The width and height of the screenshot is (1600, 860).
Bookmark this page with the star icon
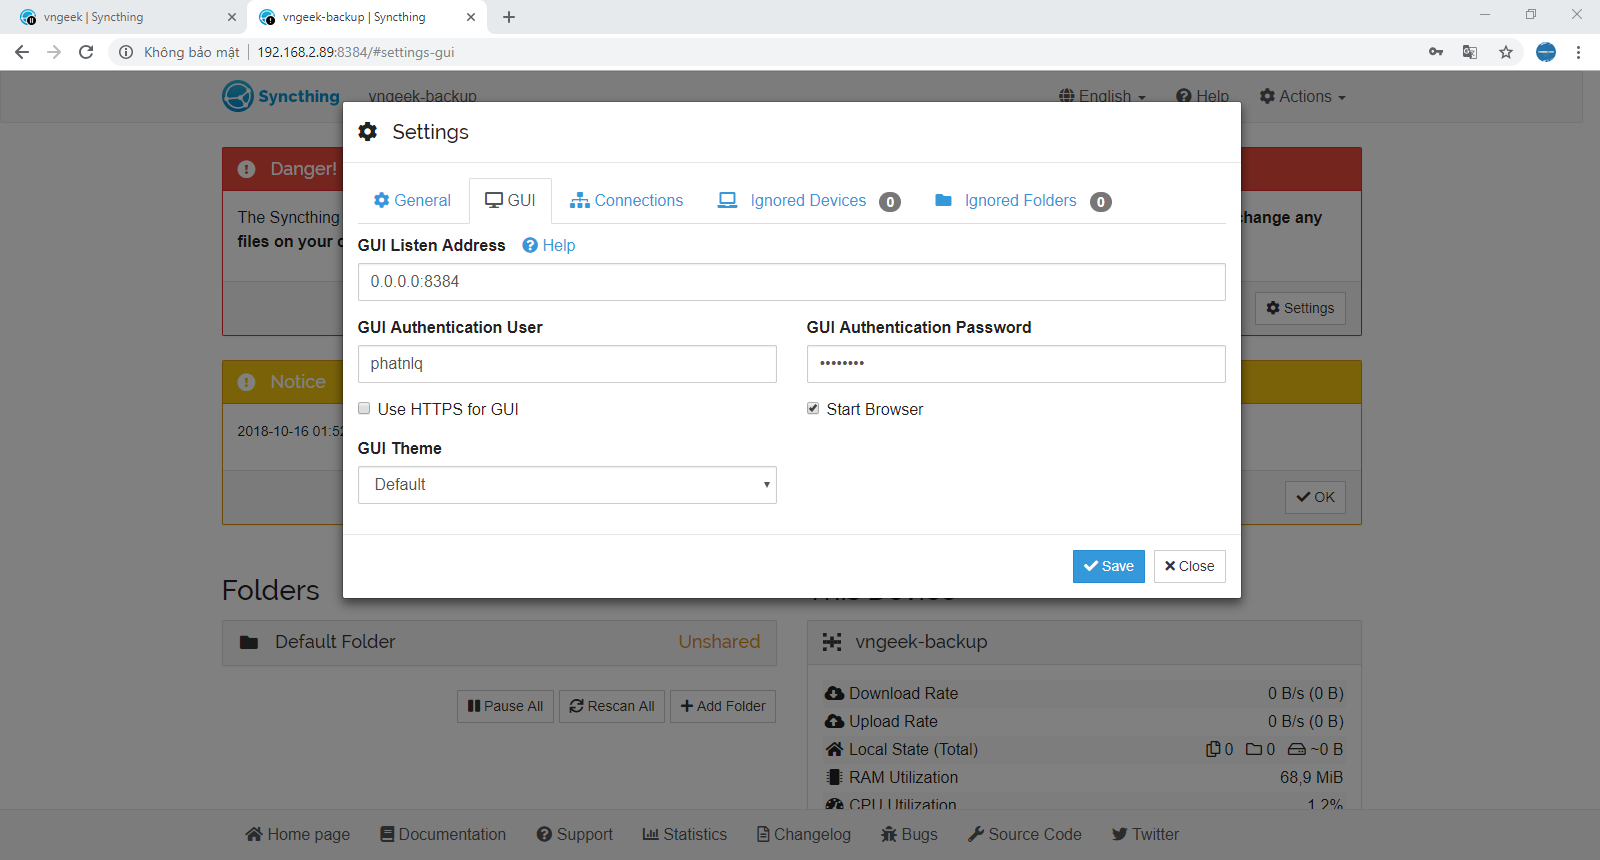tap(1506, 52)
